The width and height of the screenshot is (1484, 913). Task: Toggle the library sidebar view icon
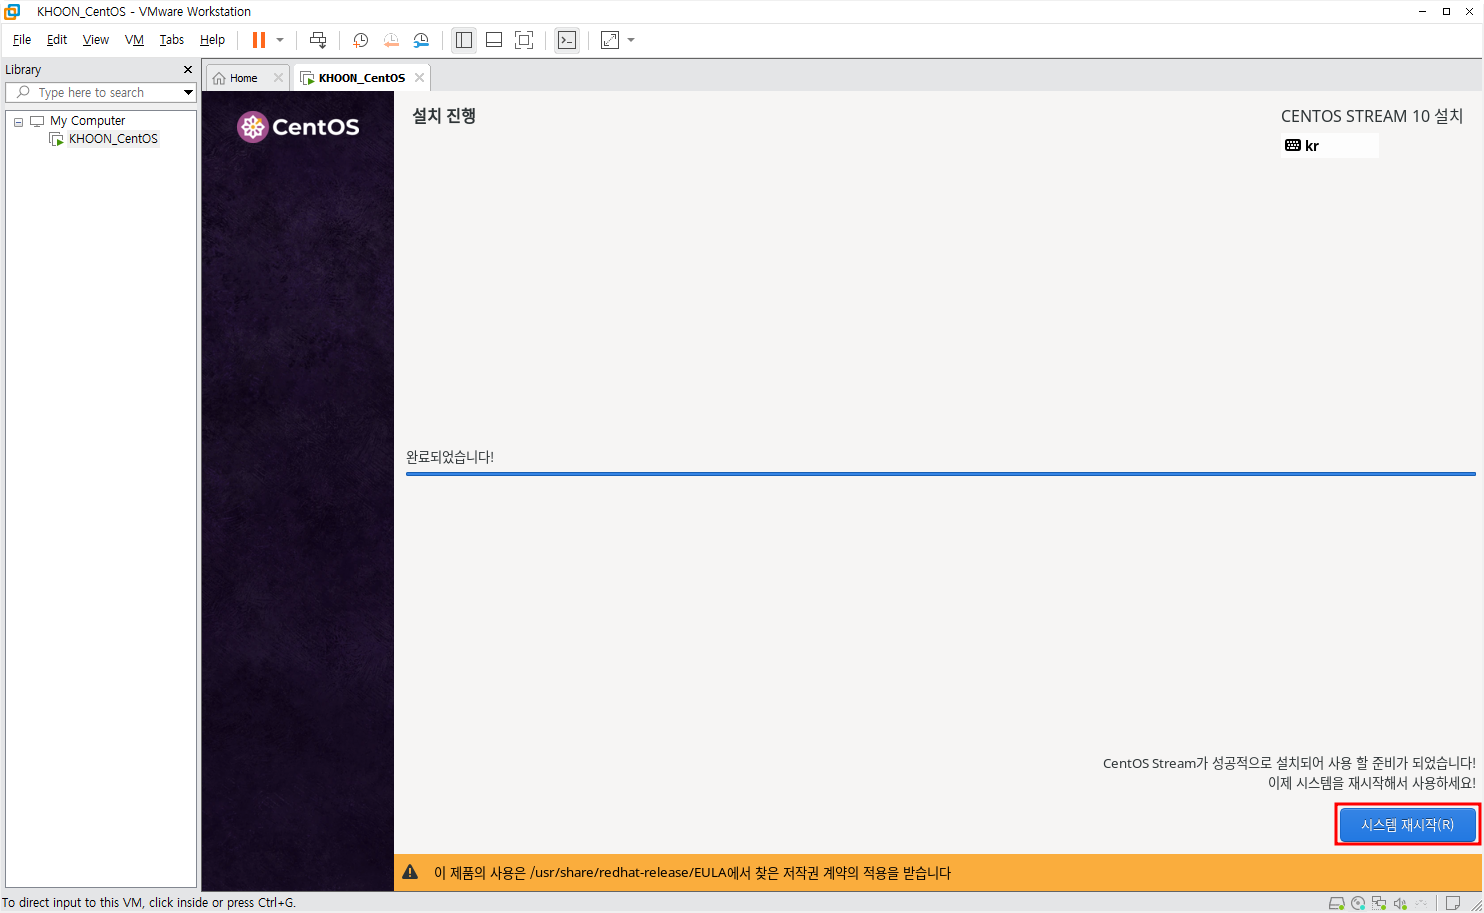[x=464, y=40]
